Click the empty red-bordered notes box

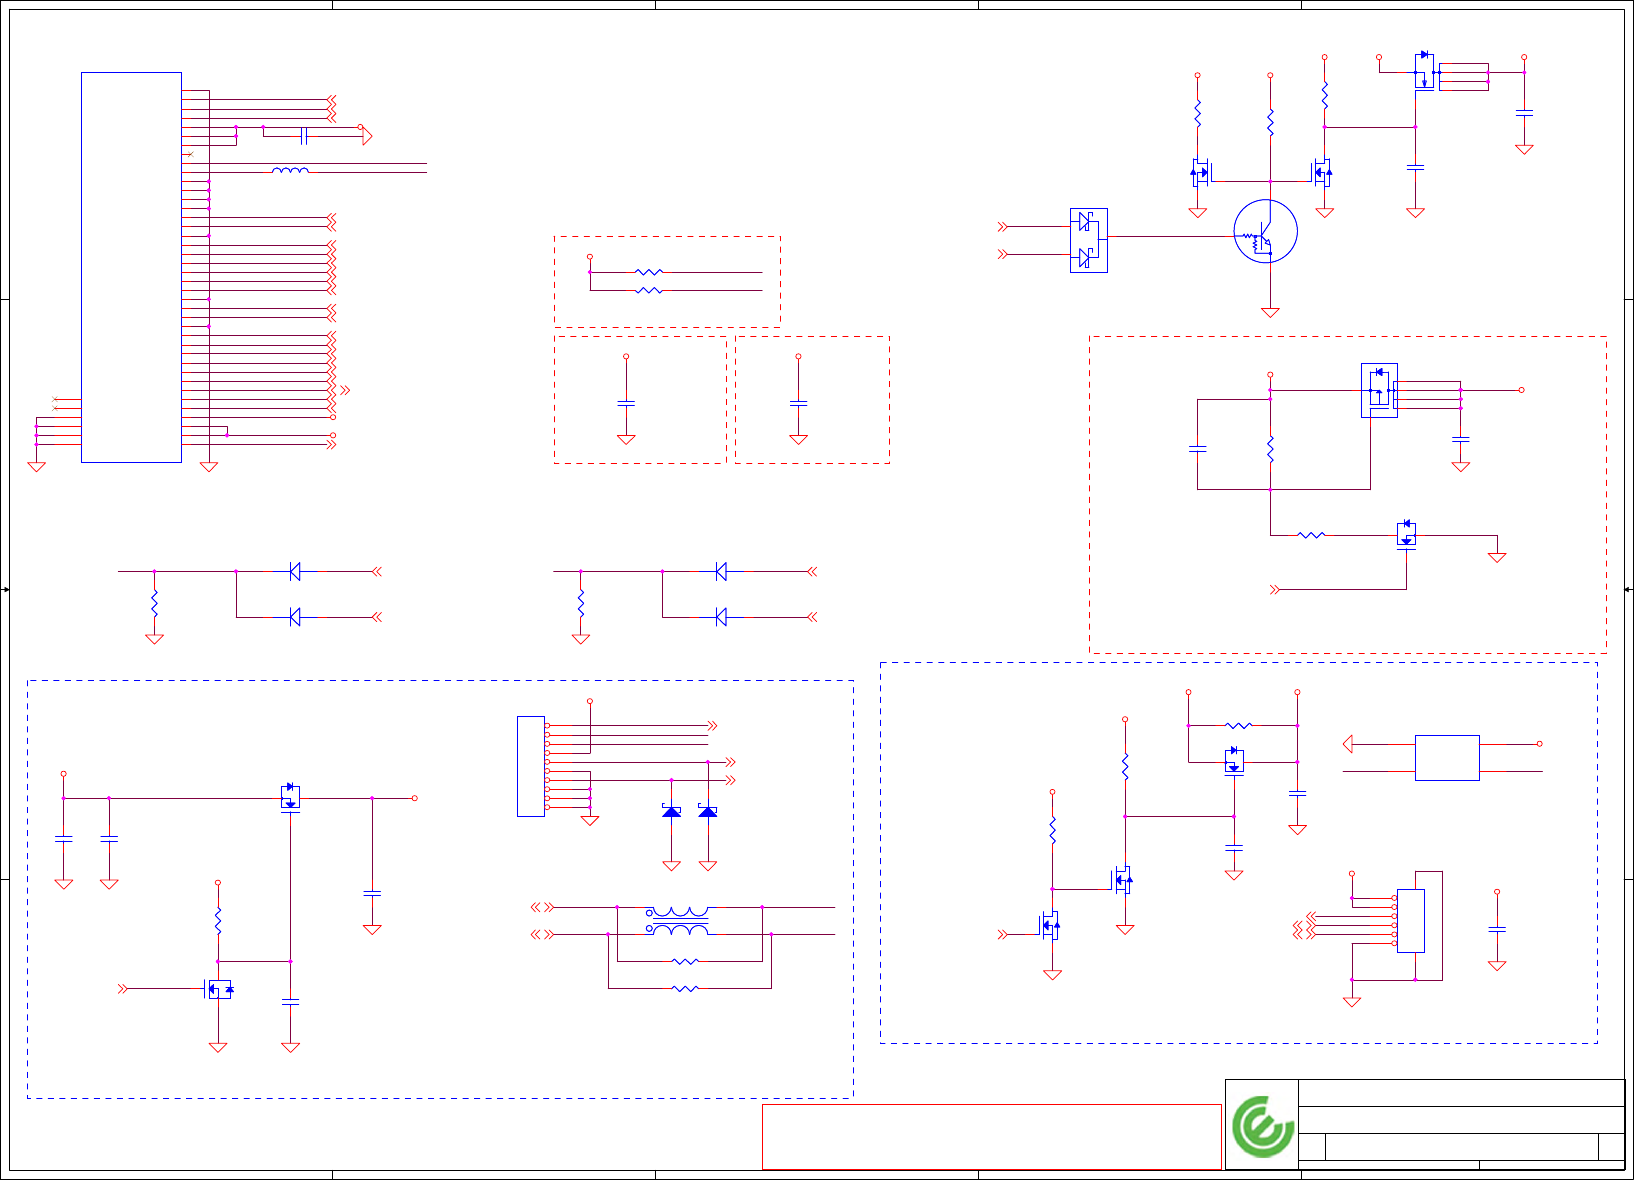(x=992, y=1137)
